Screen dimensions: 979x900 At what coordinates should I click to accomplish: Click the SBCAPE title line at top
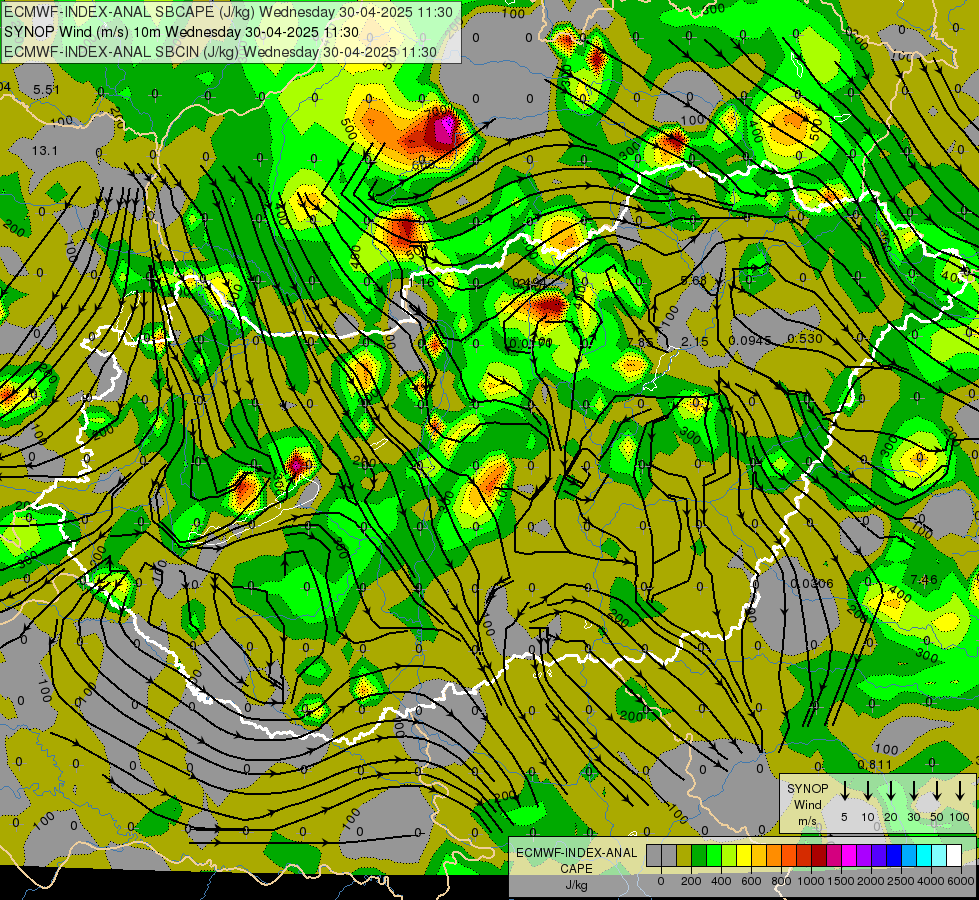point(228,12)
